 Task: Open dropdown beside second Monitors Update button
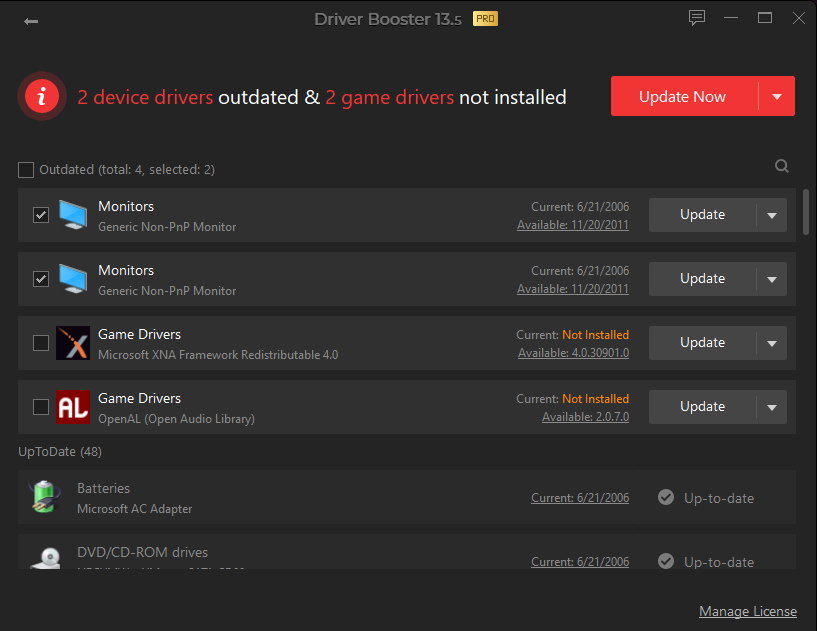pyautogui.click(x=772, y=279)
